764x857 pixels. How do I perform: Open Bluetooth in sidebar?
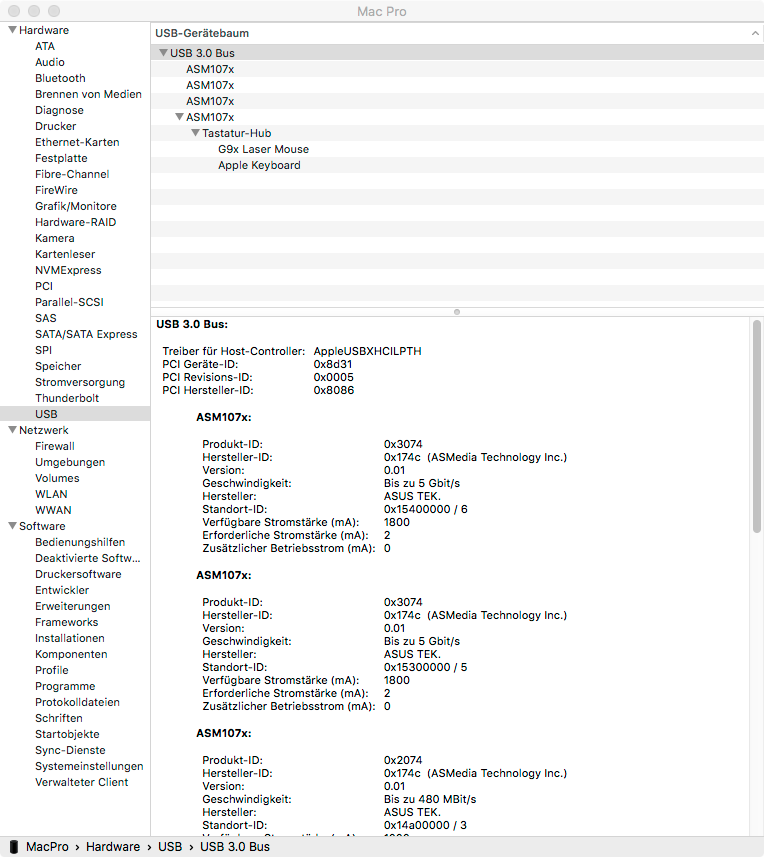click(x=60, y=78)
